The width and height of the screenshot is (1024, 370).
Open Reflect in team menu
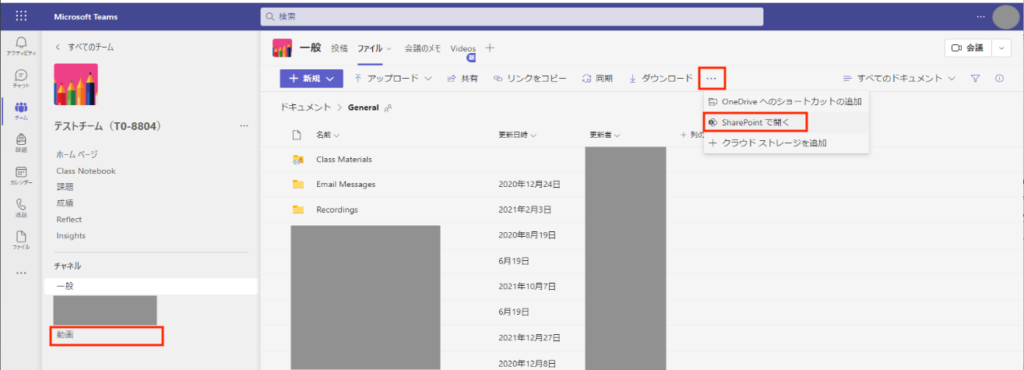tap(69, 219)
